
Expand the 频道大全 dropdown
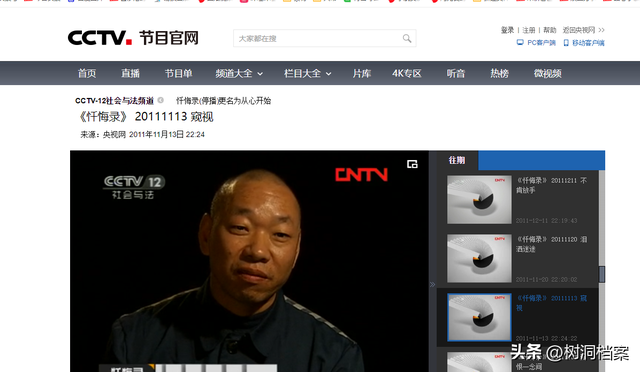tap(239, 74)
